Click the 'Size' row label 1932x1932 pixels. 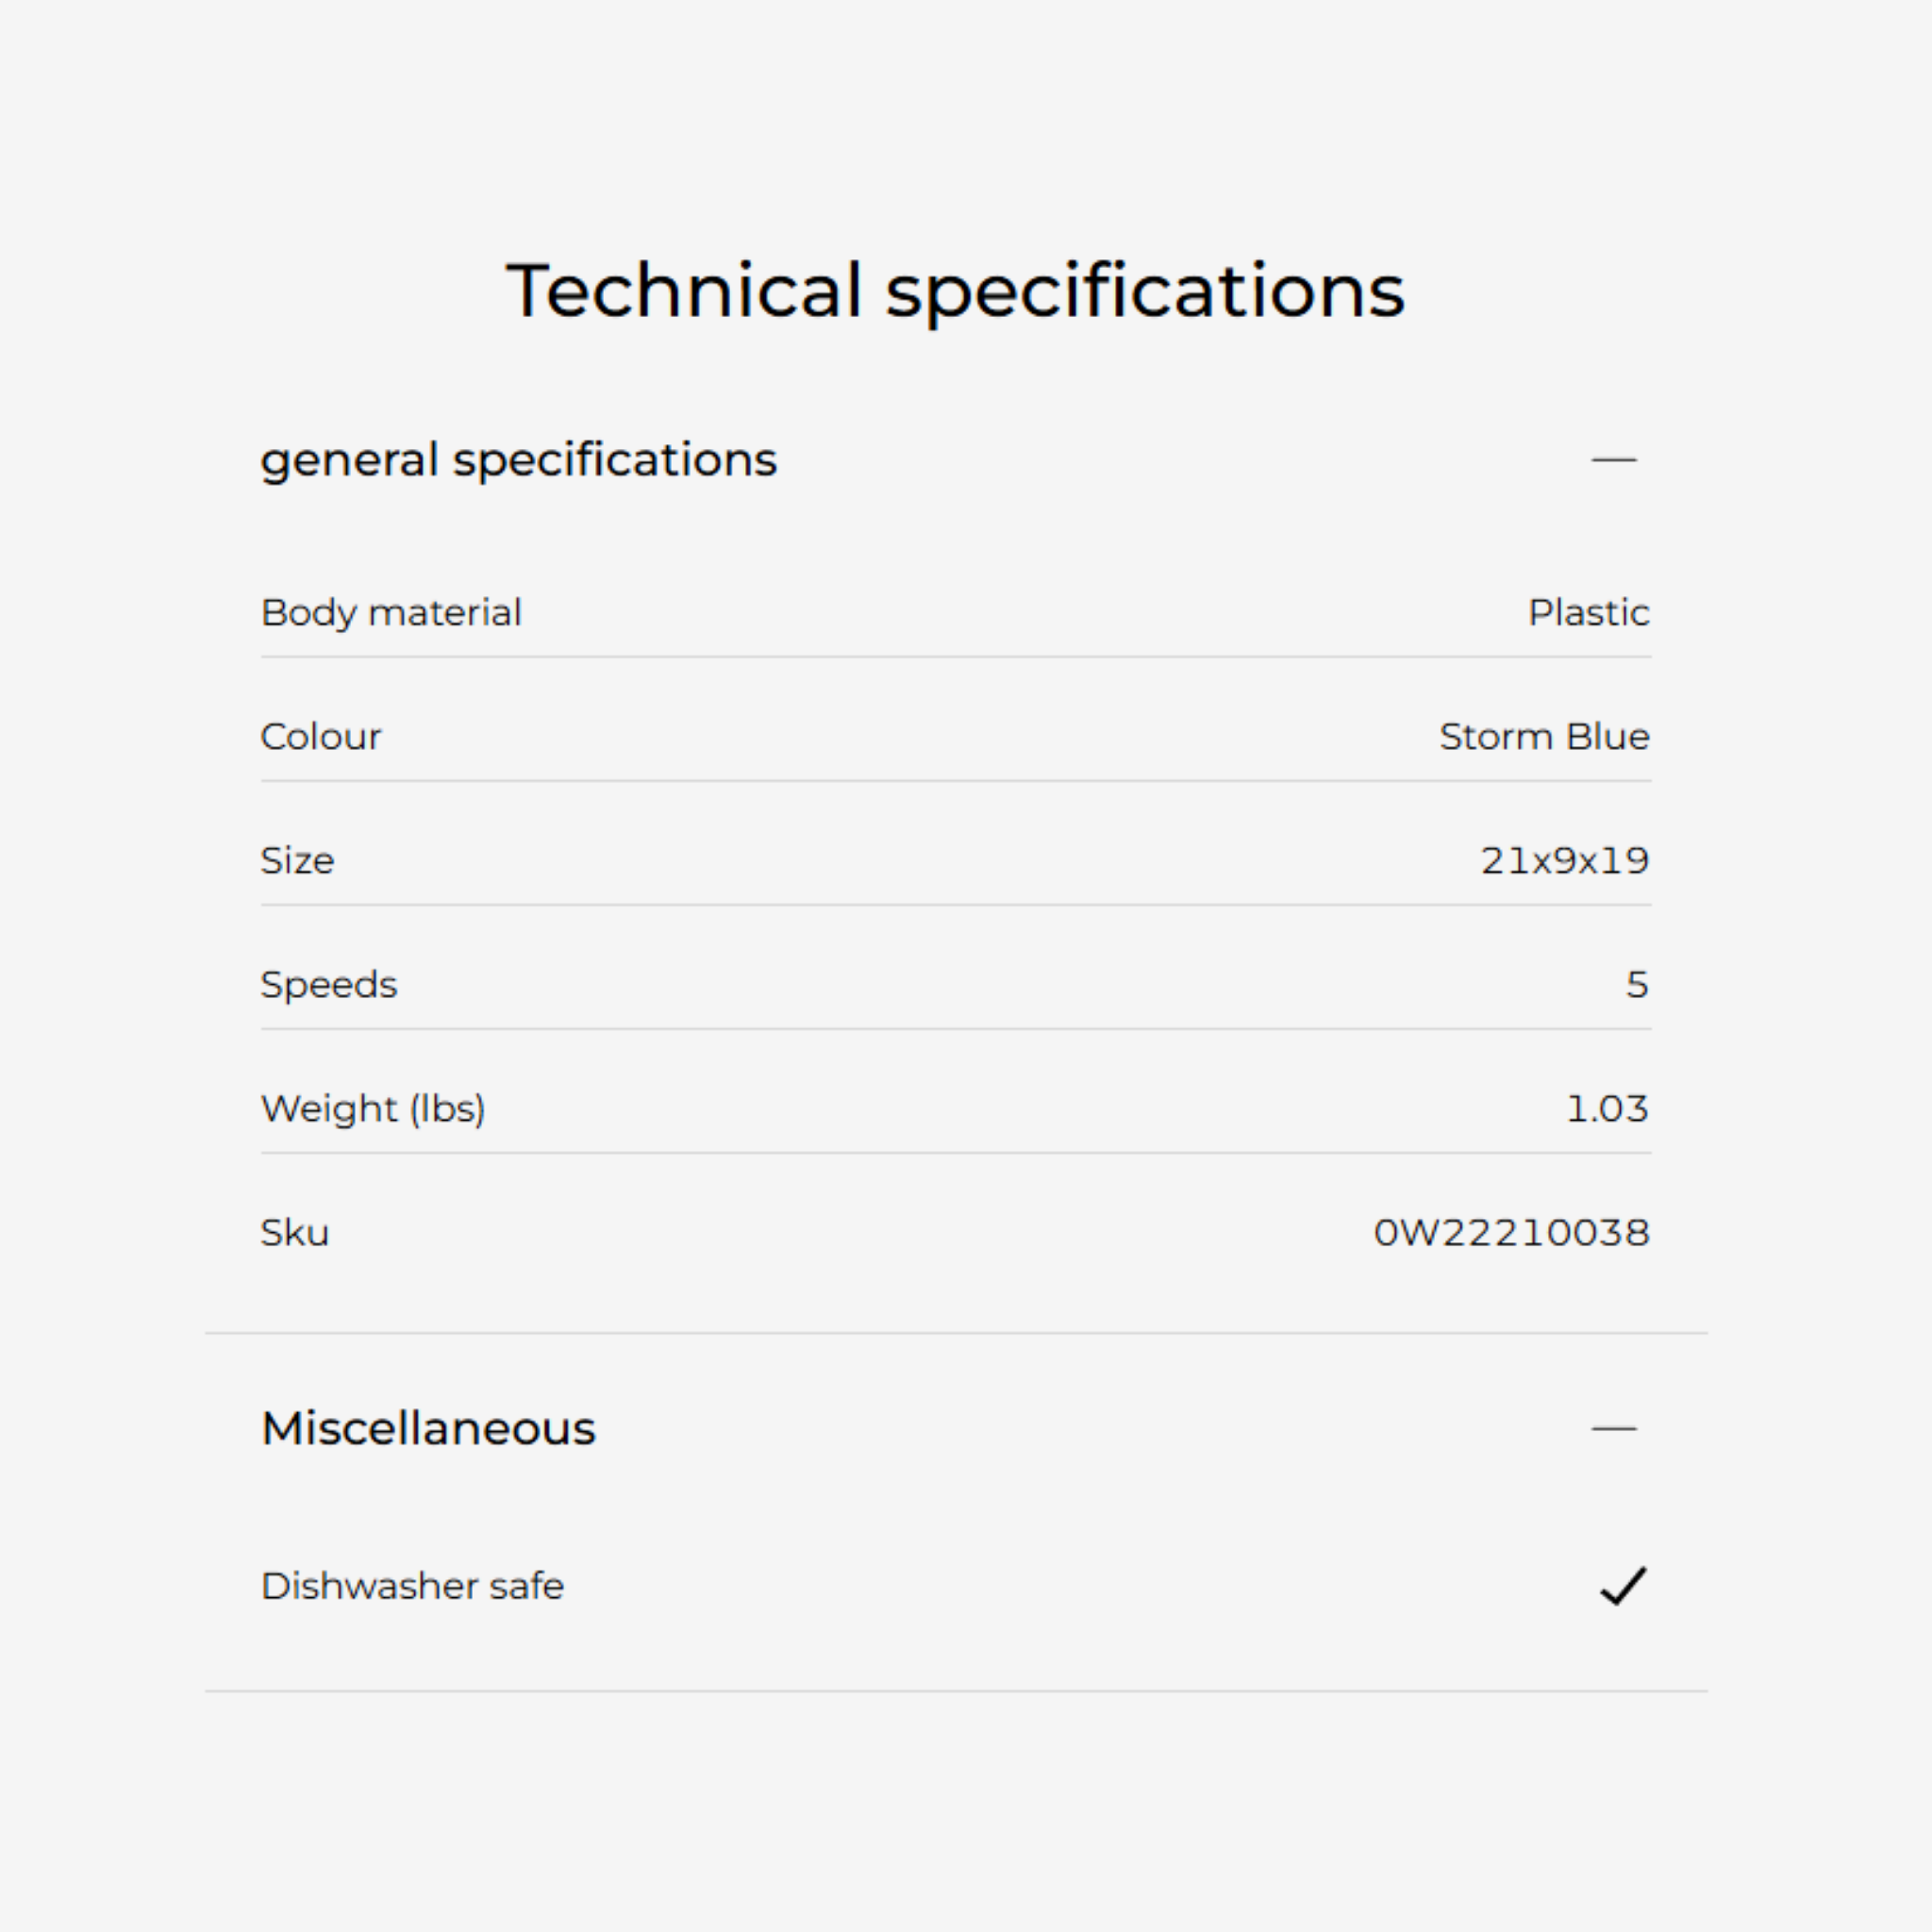[297, 861]
